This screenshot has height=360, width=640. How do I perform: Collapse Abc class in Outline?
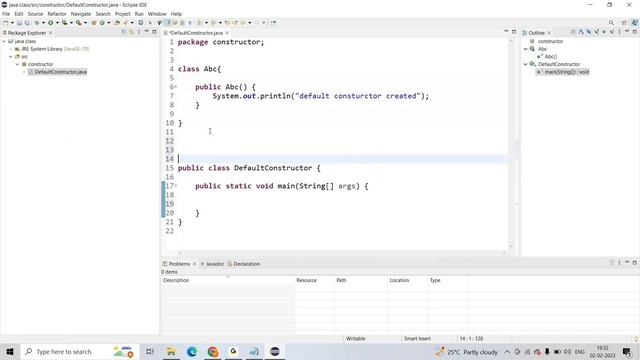526,49
